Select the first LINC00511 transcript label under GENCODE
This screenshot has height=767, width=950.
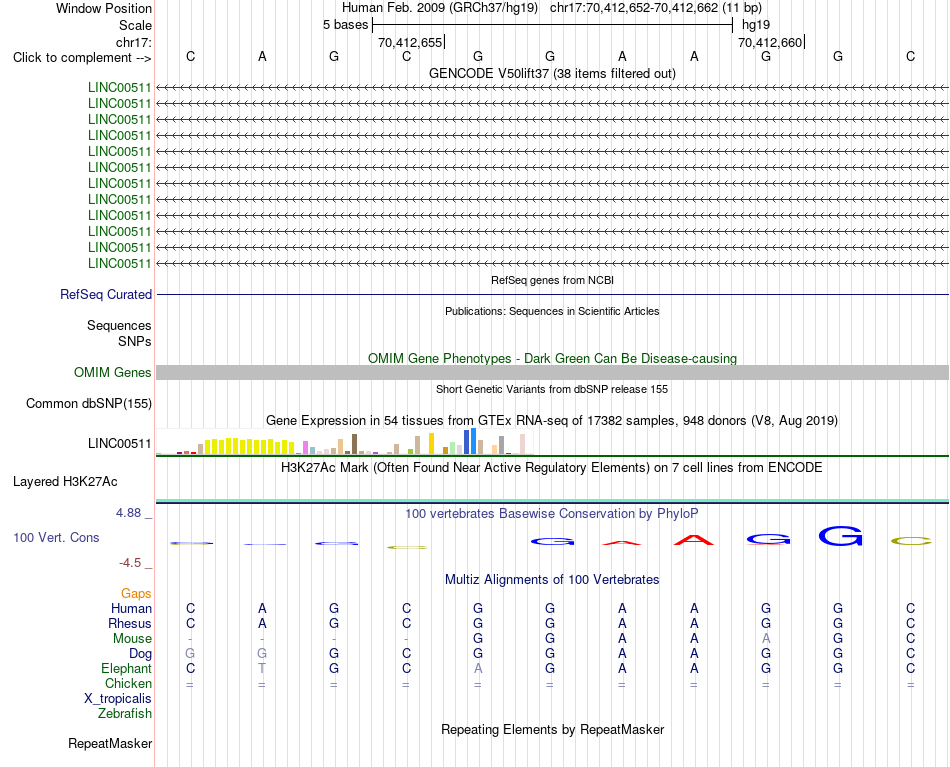[x=119, y=87]
